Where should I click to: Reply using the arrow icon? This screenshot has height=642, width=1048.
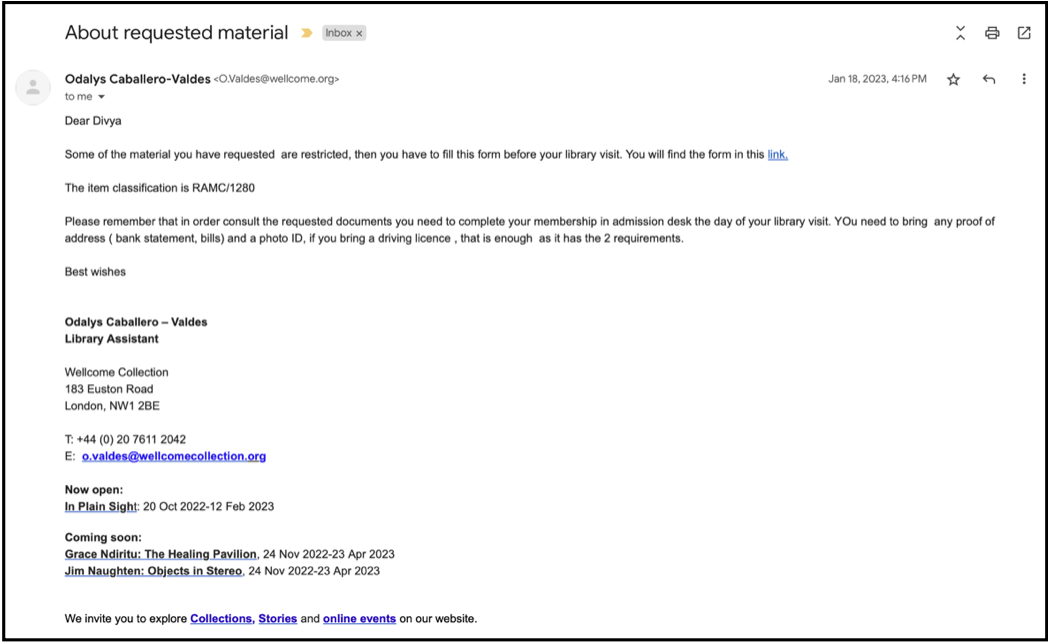click(x=989, y=79)
